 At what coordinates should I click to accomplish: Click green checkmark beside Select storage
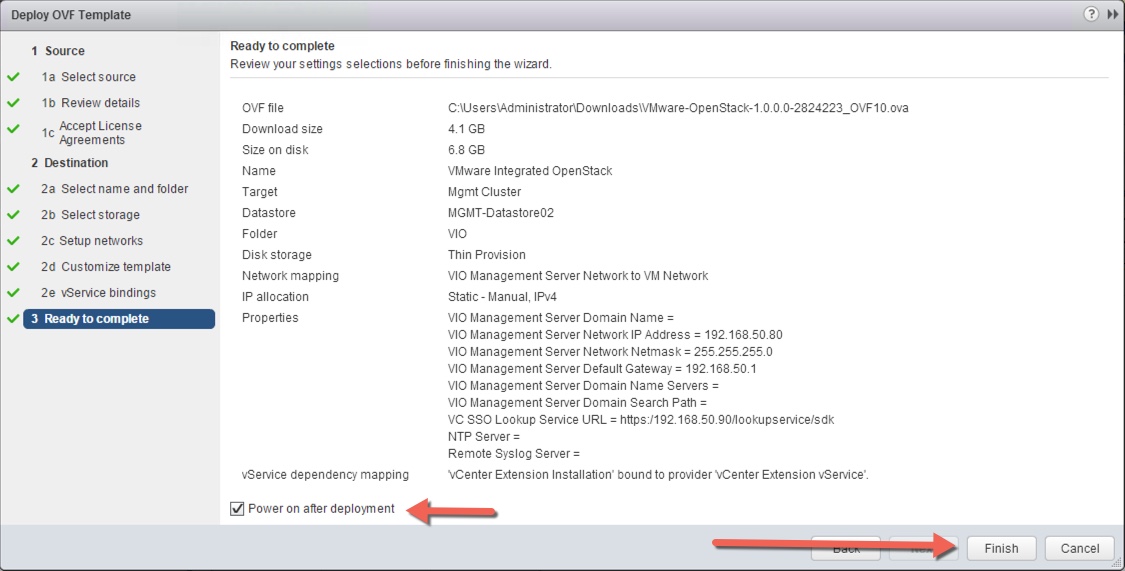(13, 215)
